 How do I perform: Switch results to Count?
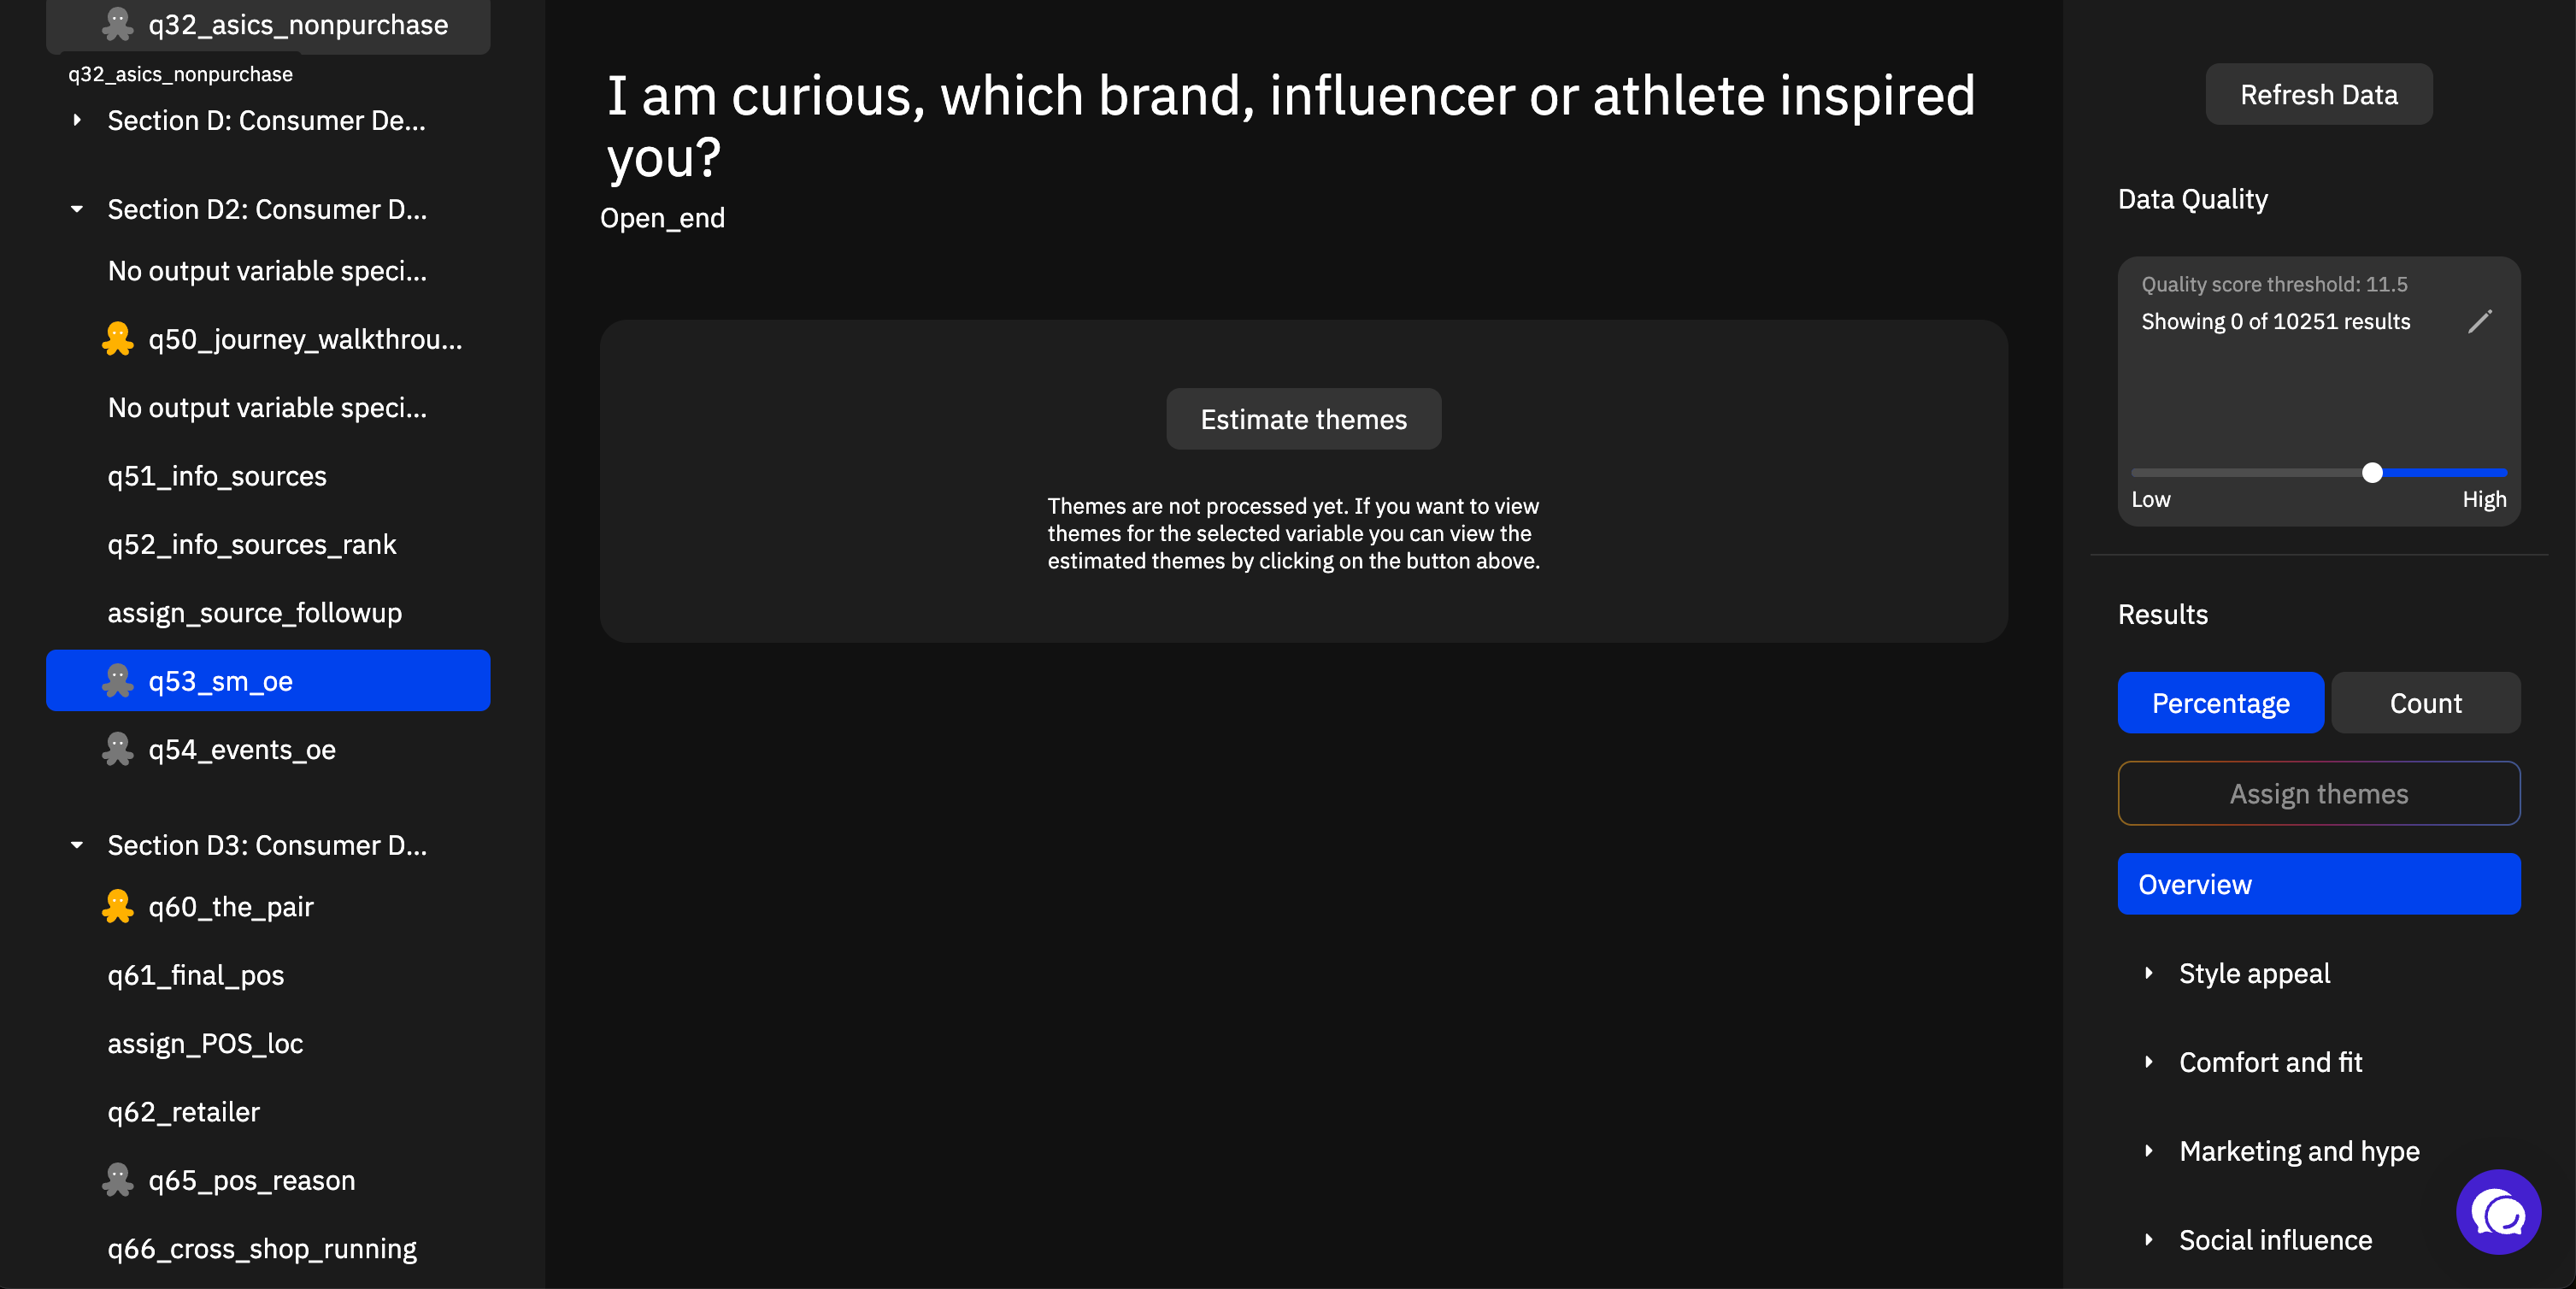point(2425,703)
